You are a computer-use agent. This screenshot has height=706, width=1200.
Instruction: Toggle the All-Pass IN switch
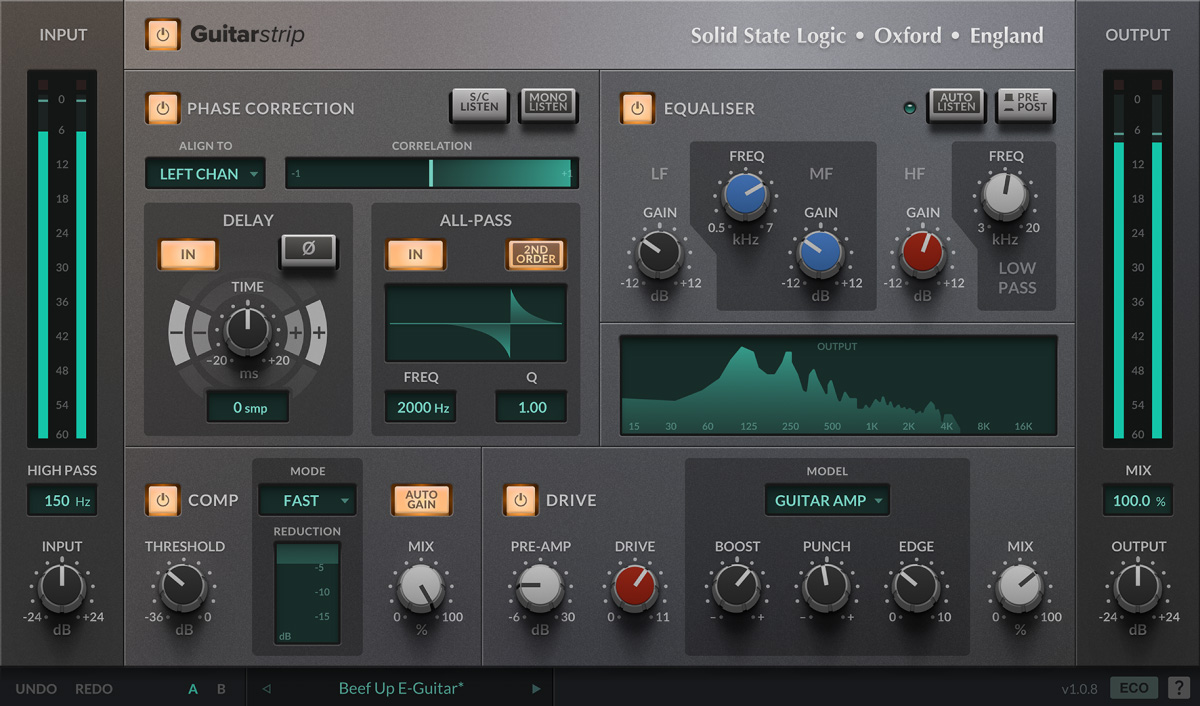415,255
